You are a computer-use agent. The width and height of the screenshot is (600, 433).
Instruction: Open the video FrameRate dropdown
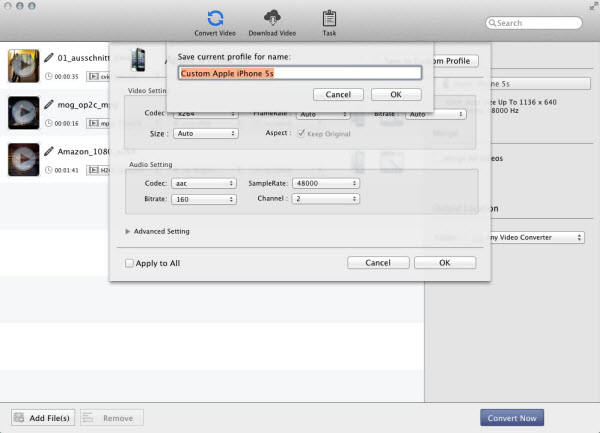point(323,114)
